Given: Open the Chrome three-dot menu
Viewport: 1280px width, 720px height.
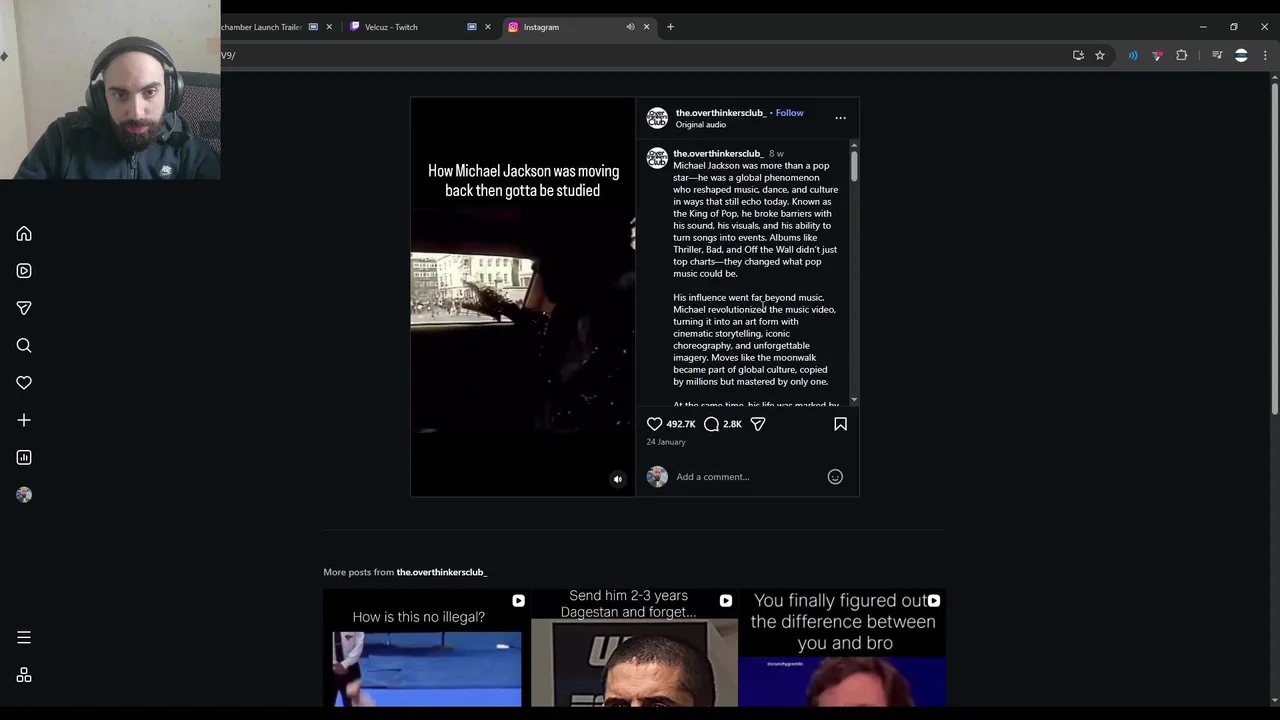Looking at the screenshot, I should pyautogui.click(x=1265, y=55).
